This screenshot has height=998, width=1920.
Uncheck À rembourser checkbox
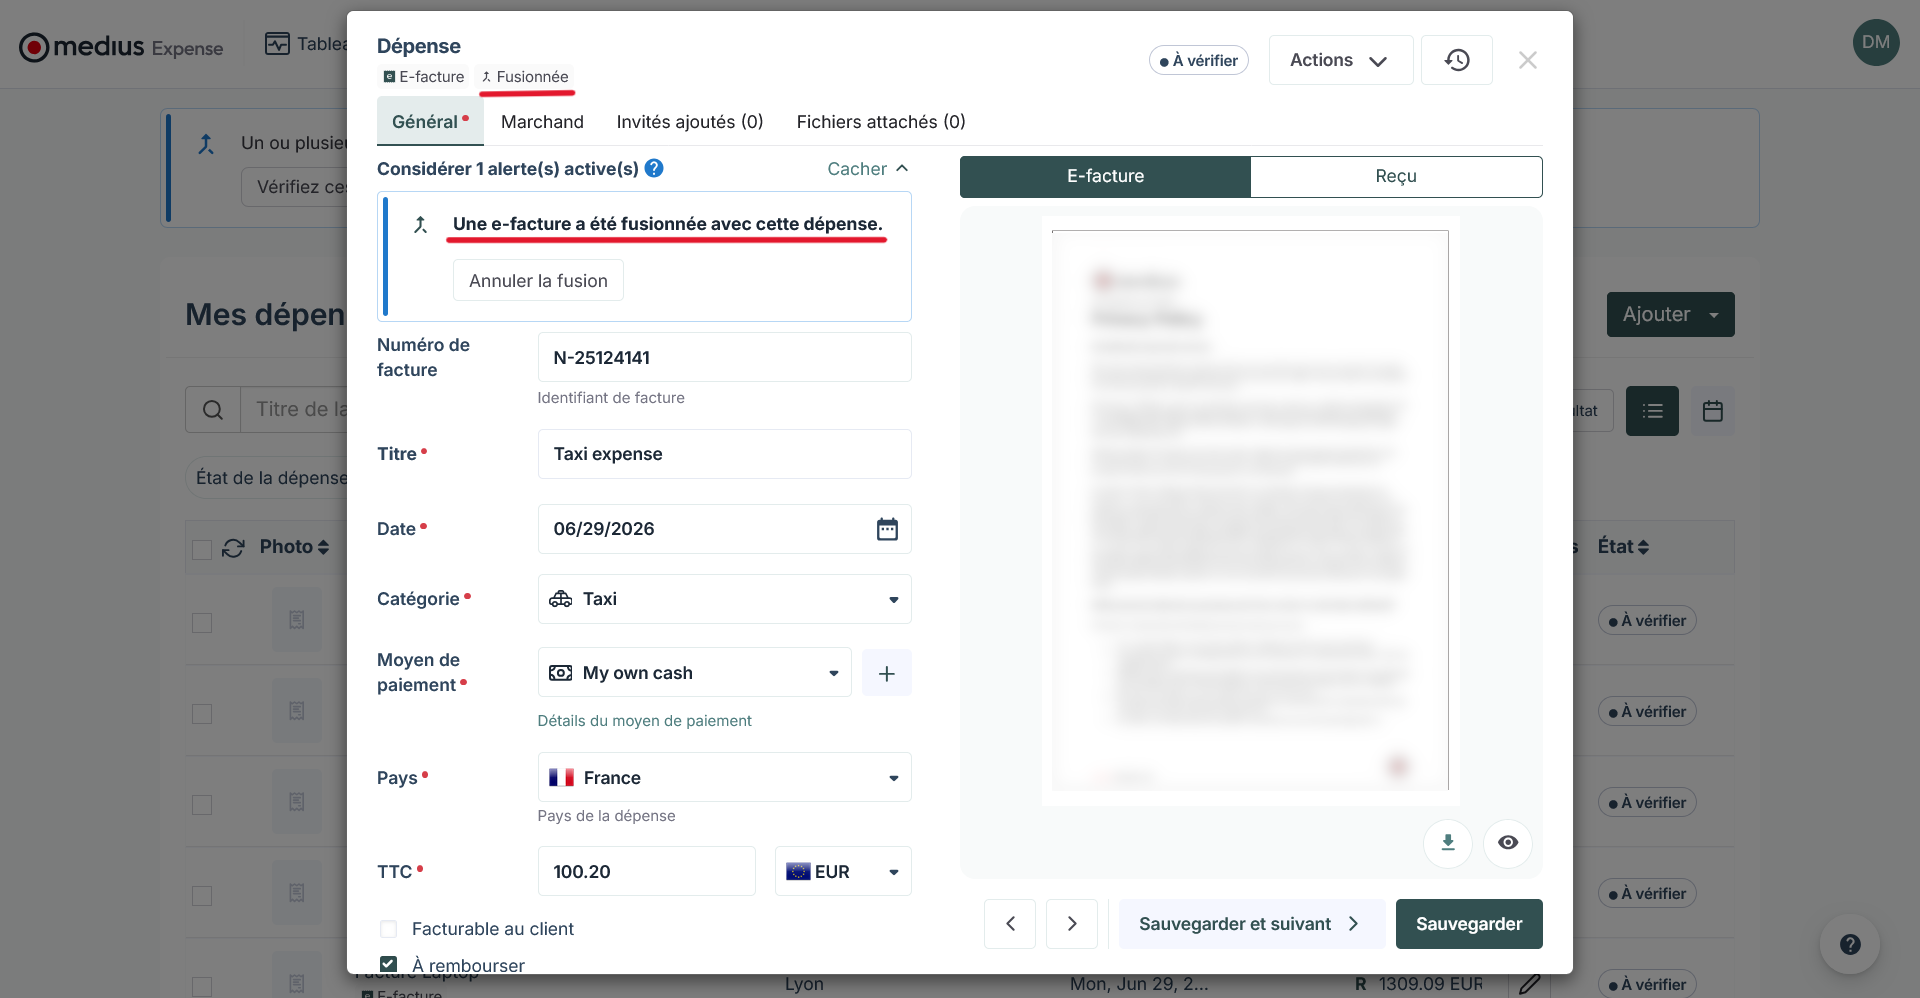(x=389, y=965)
